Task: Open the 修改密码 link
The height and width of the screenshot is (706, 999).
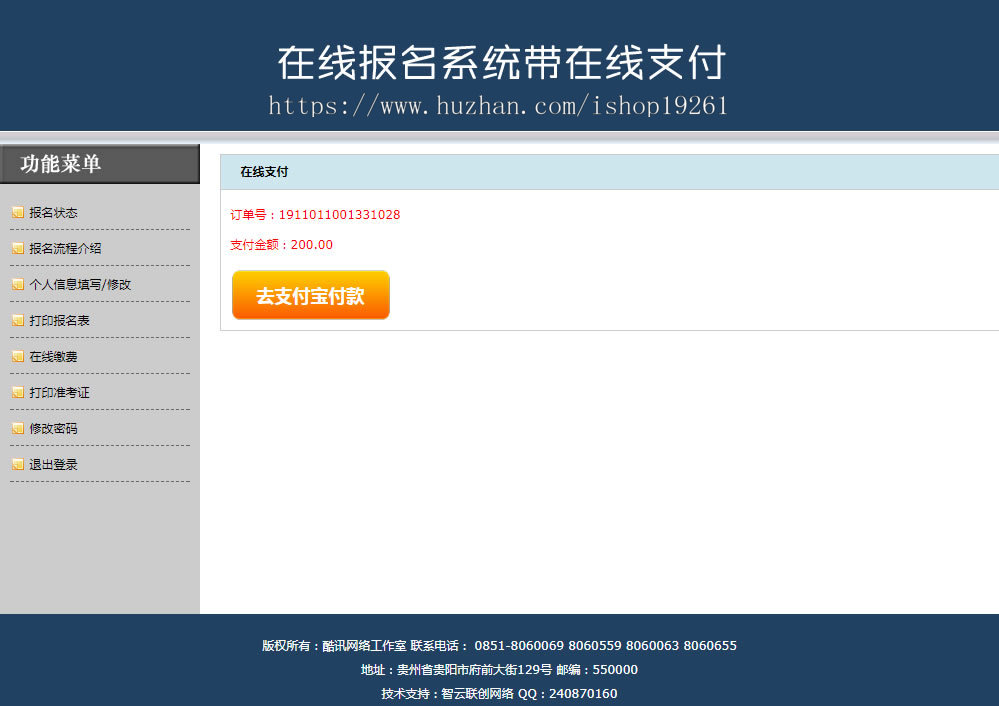Action: (54, 429)
